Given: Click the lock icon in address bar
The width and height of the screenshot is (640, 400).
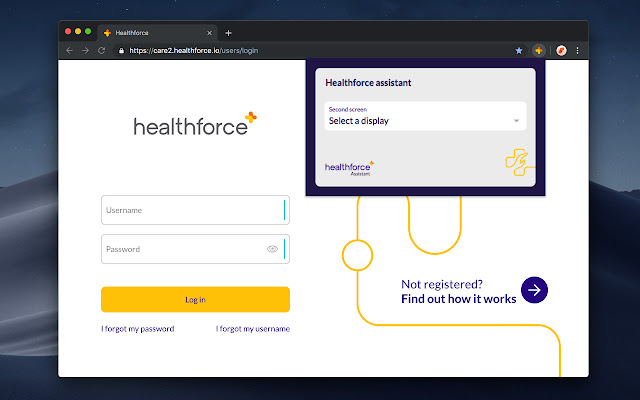Looking at the screenshot, I should click(121, 50).
